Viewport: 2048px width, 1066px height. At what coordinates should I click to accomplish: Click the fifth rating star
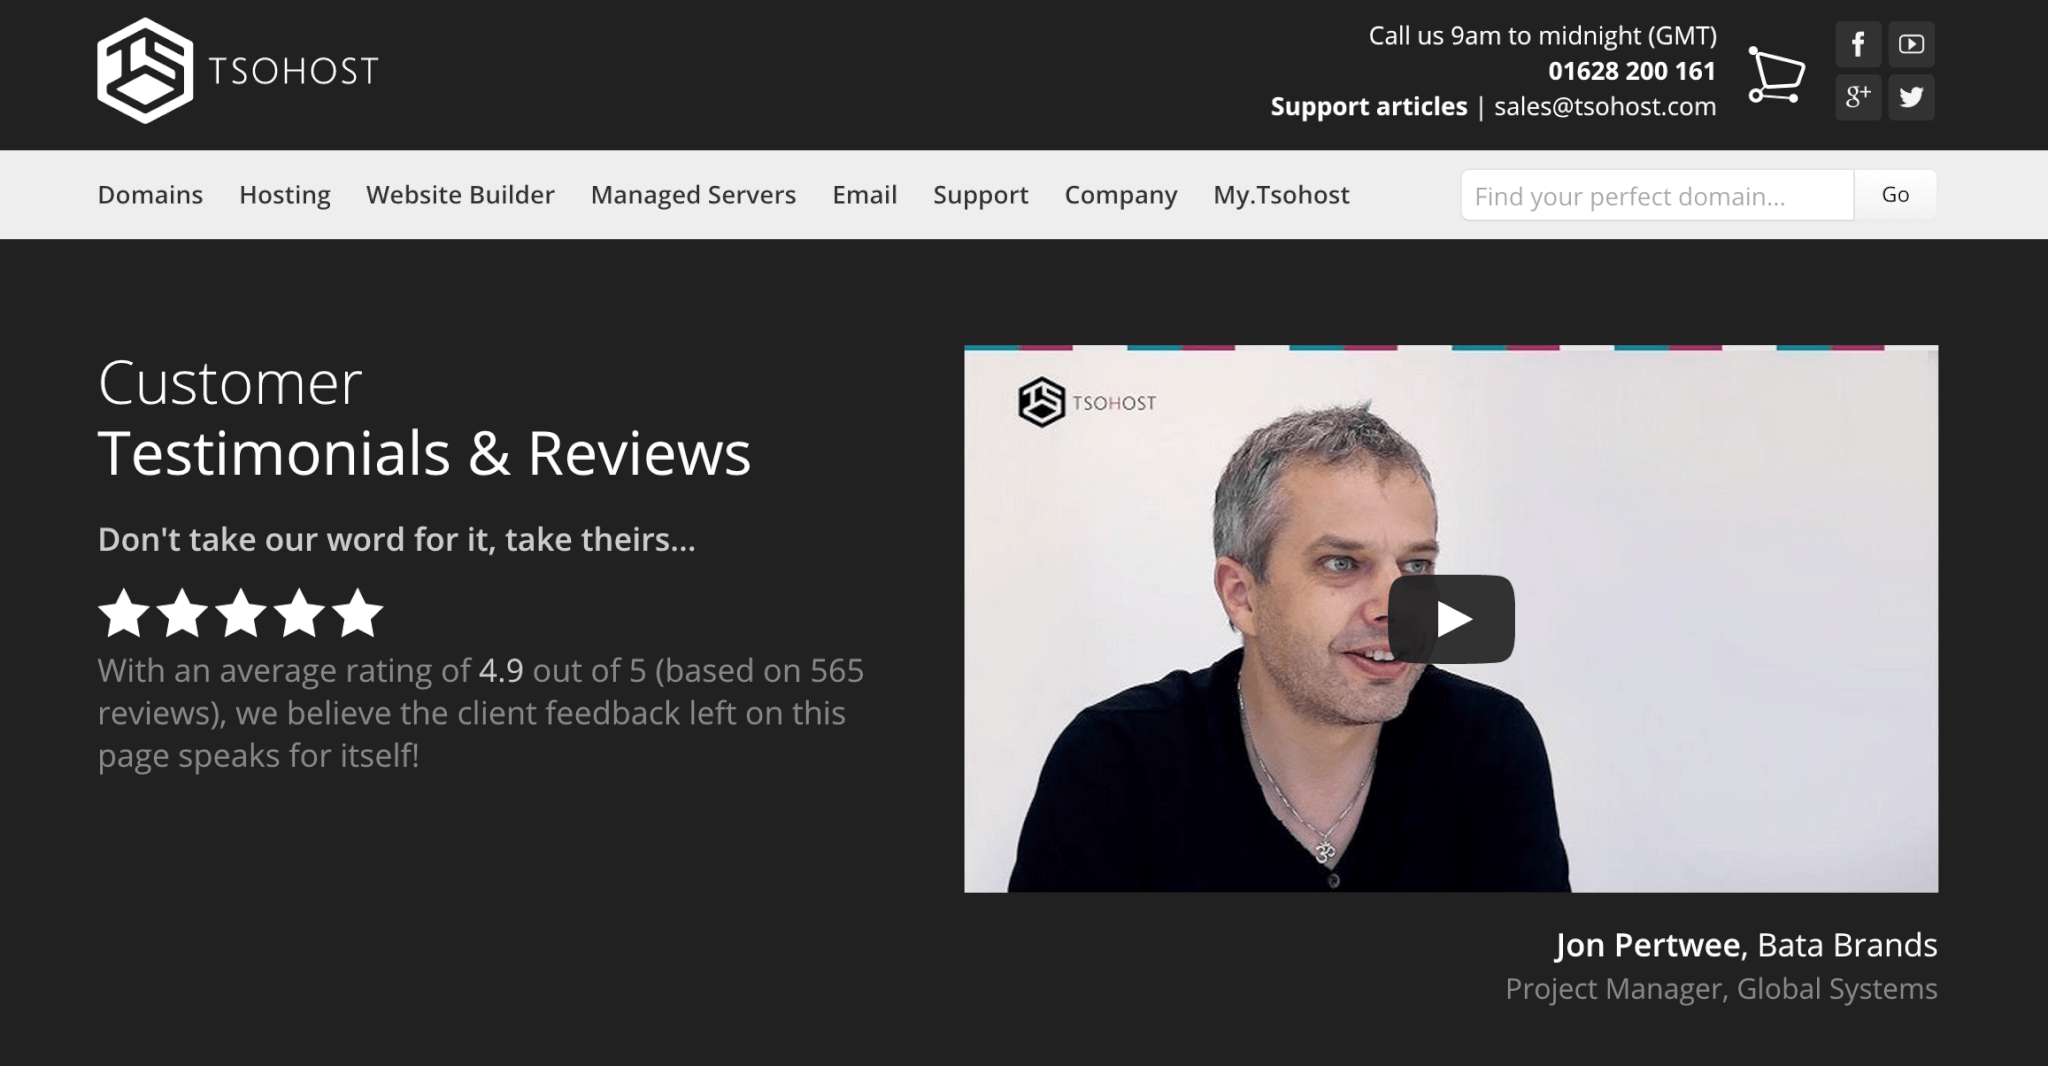[x=358, y=613]
